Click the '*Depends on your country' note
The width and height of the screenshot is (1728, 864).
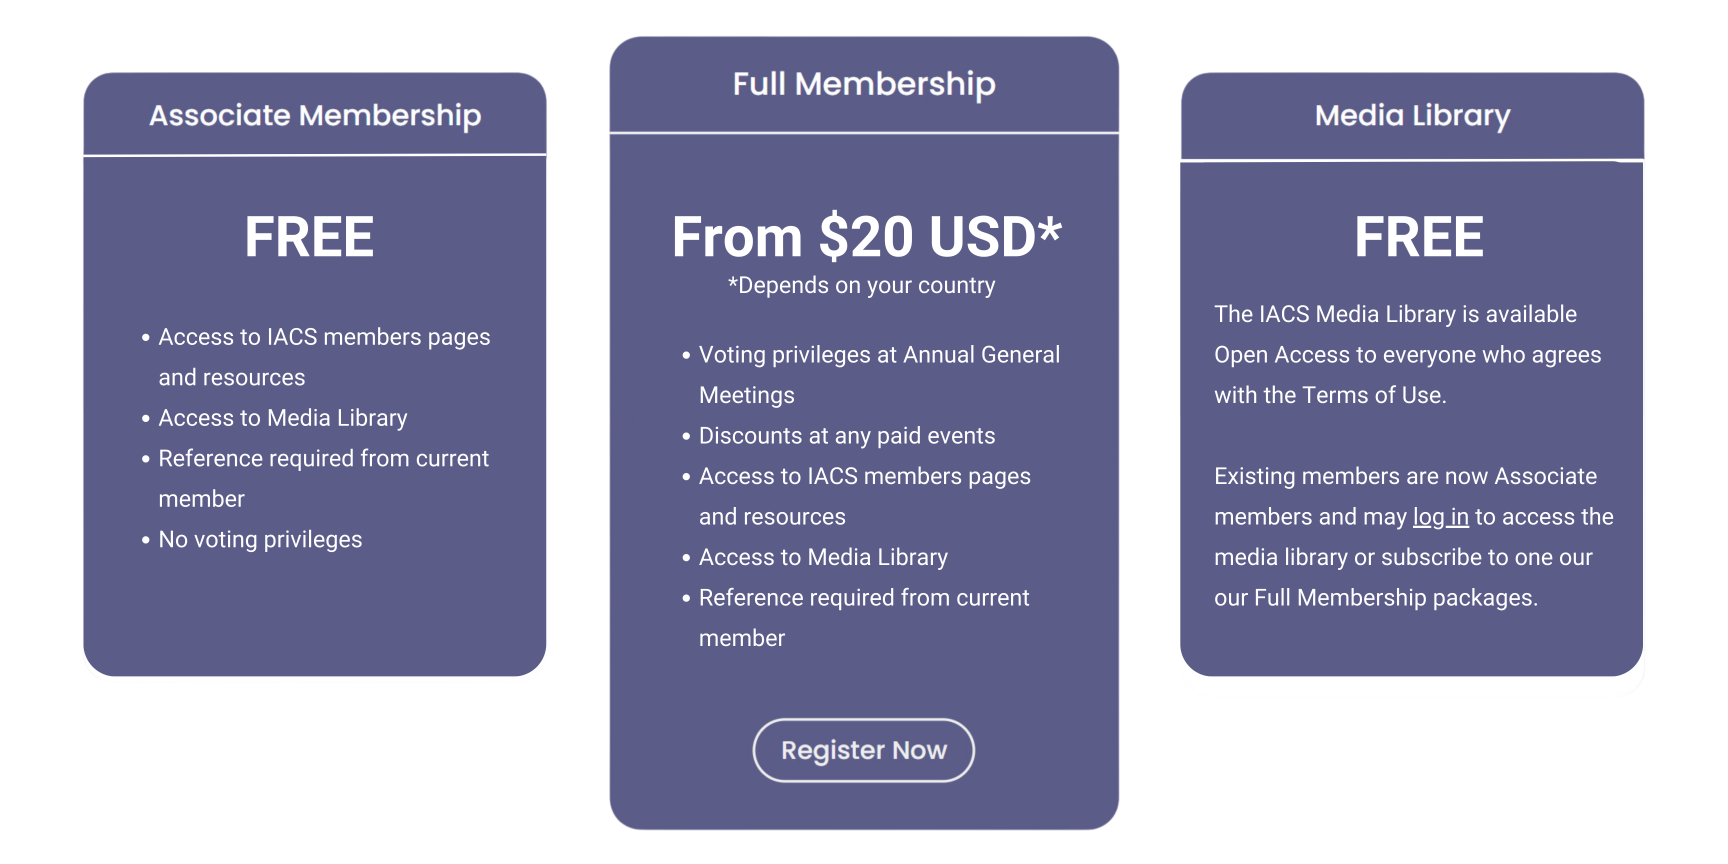point(862,286)
